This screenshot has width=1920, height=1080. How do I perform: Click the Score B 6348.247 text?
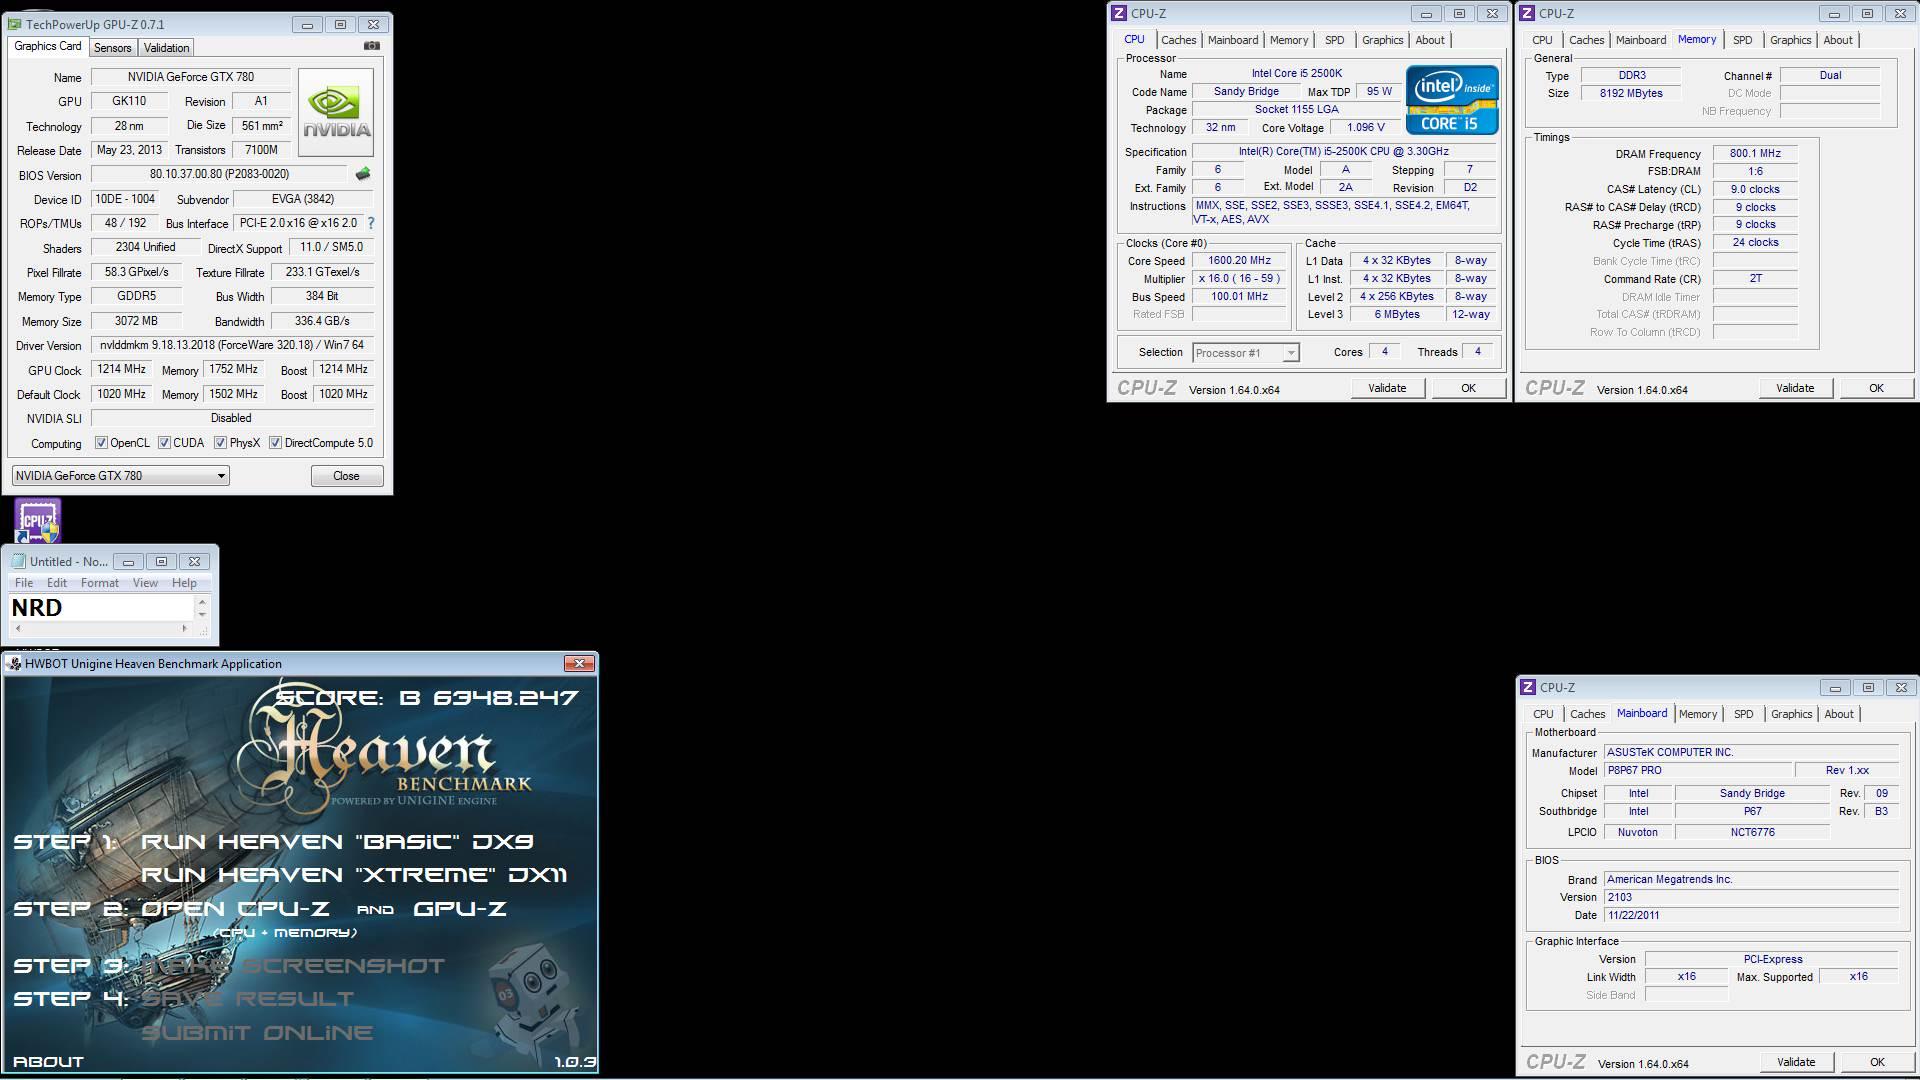(x=427, y=698)
